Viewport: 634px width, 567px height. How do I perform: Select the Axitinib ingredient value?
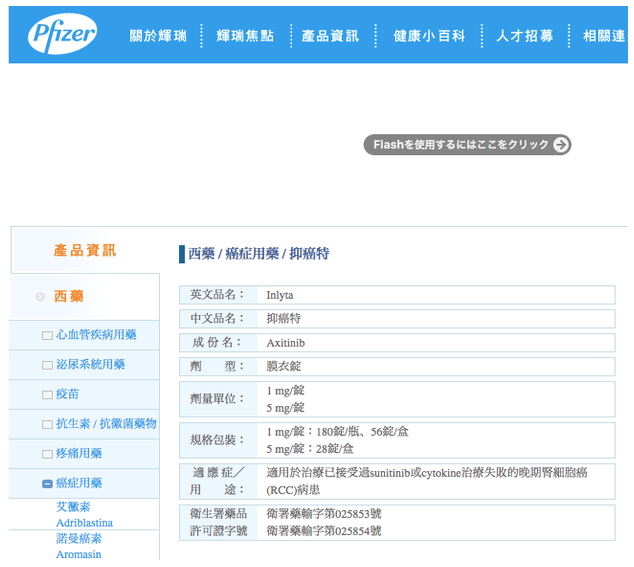pyautogui.click(x=285, y=343)
